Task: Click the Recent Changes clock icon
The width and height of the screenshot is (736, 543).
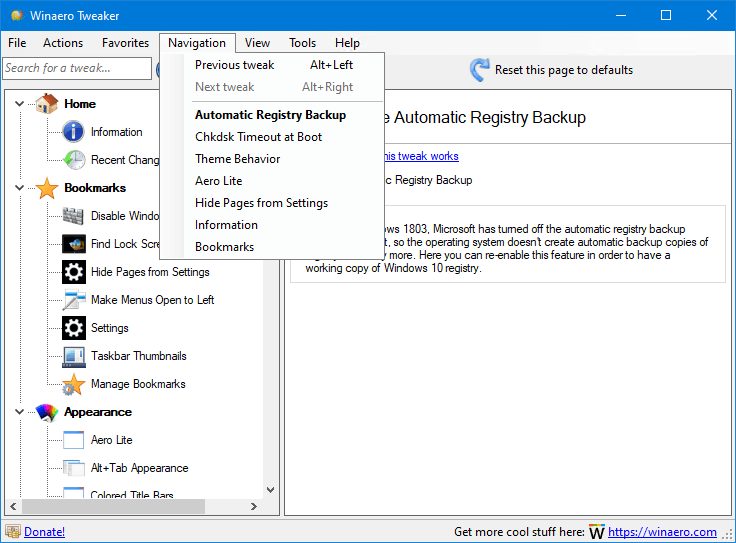Action: [74, 160]
